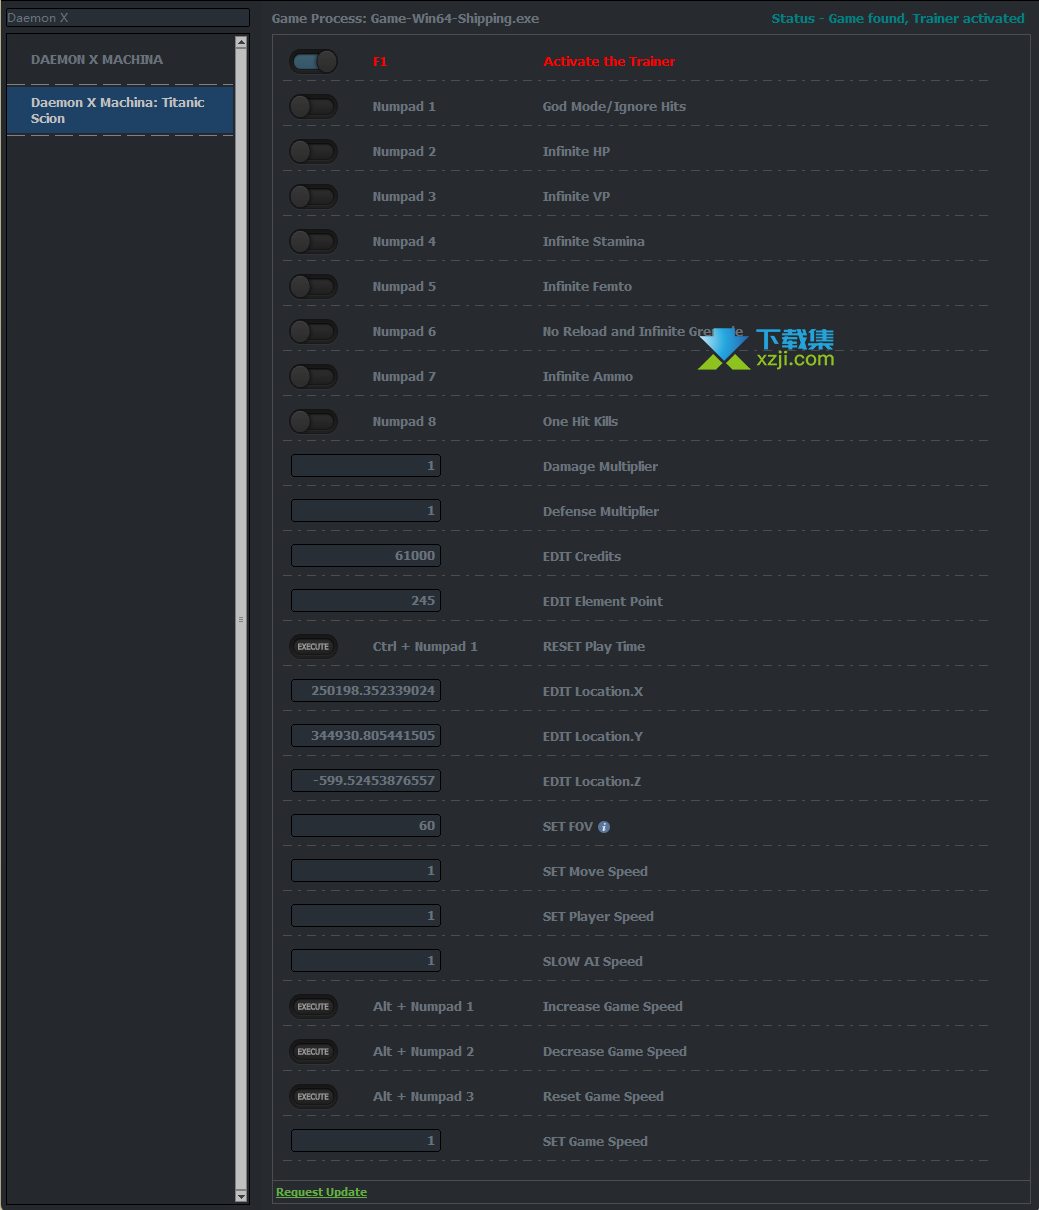Click the SLOW AI Speed value box
The height and width of the screenshot is (1210, 1039).
(366, 961)
